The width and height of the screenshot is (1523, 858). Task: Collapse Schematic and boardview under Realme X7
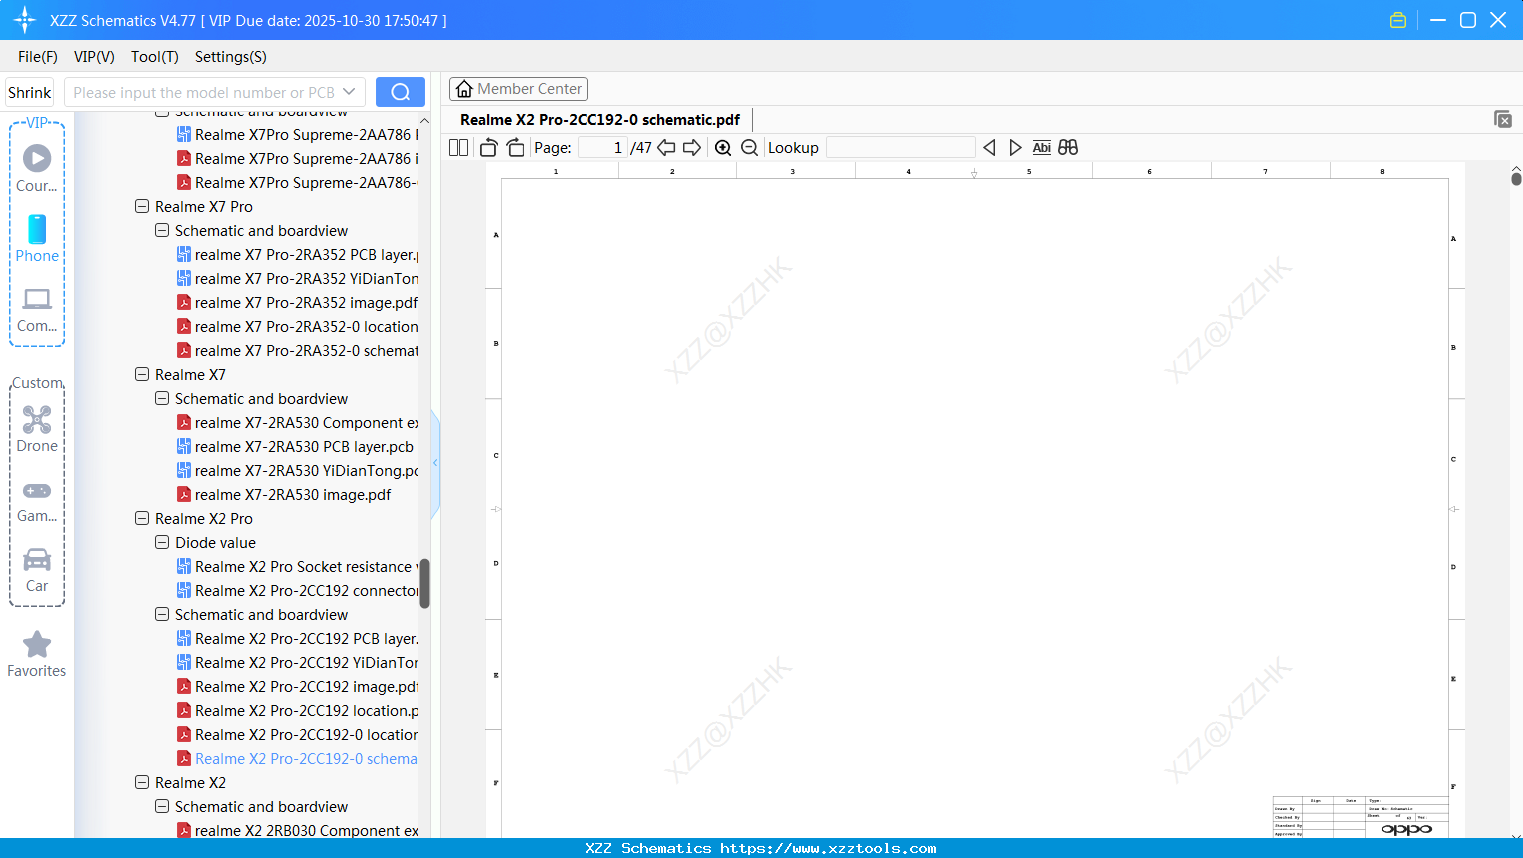point(162,399)
